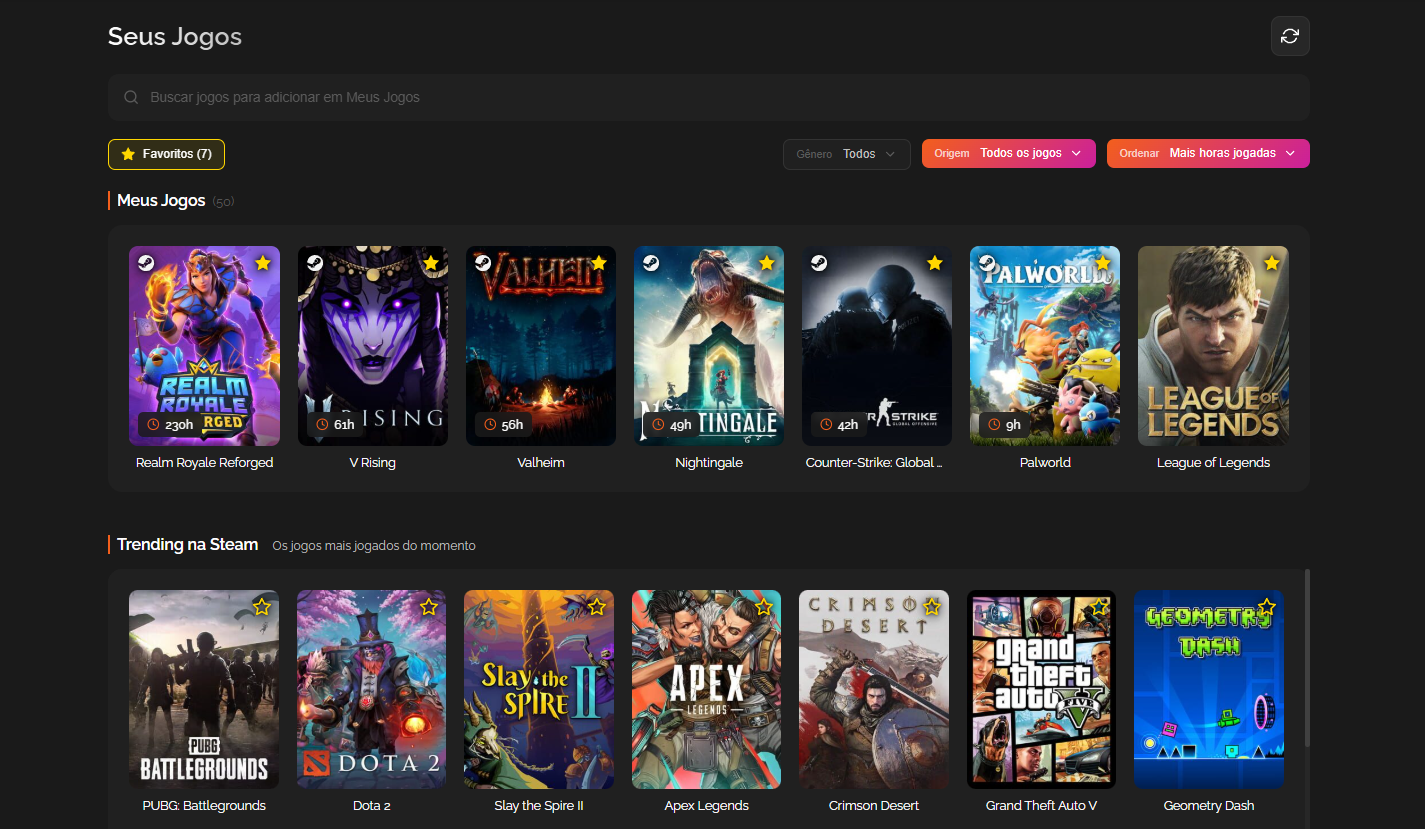Open the Ordenar sorting dropdown
Image resolution: width=1425 pixels, height=829 pixels.
pyautogui.click(x=1208, y=154)
